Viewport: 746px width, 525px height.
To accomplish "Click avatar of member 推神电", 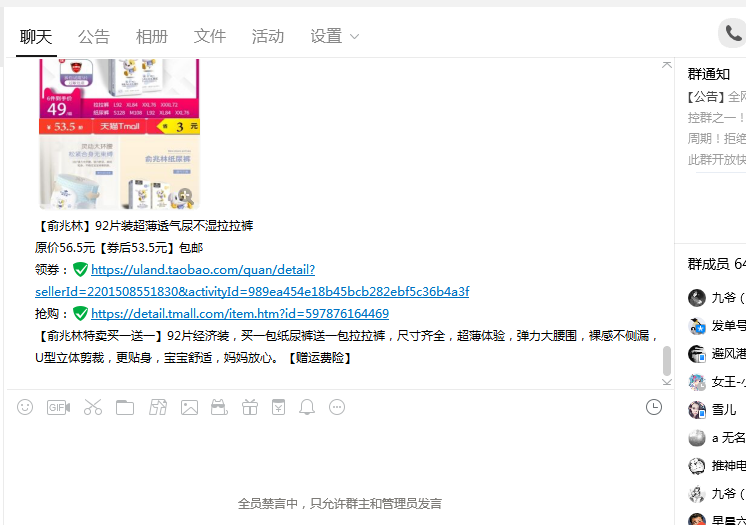I will coord(697,466).
